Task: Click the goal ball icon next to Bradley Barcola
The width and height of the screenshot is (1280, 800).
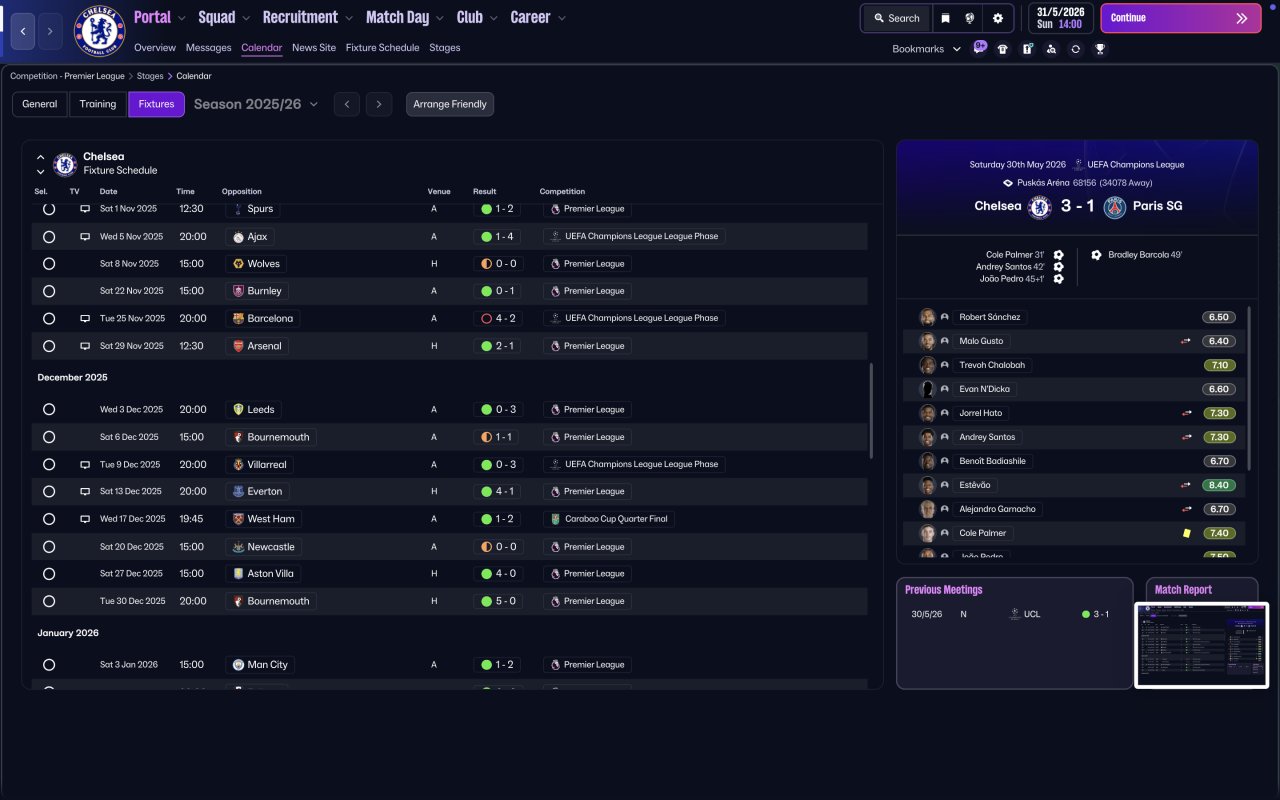Action: pyautogui.click(x=1097, y=255)
